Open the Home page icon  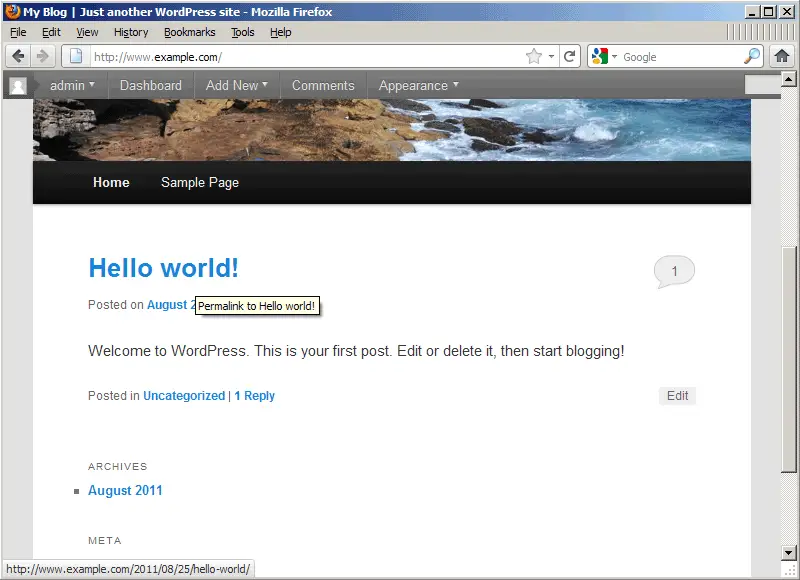pos(782,56)
